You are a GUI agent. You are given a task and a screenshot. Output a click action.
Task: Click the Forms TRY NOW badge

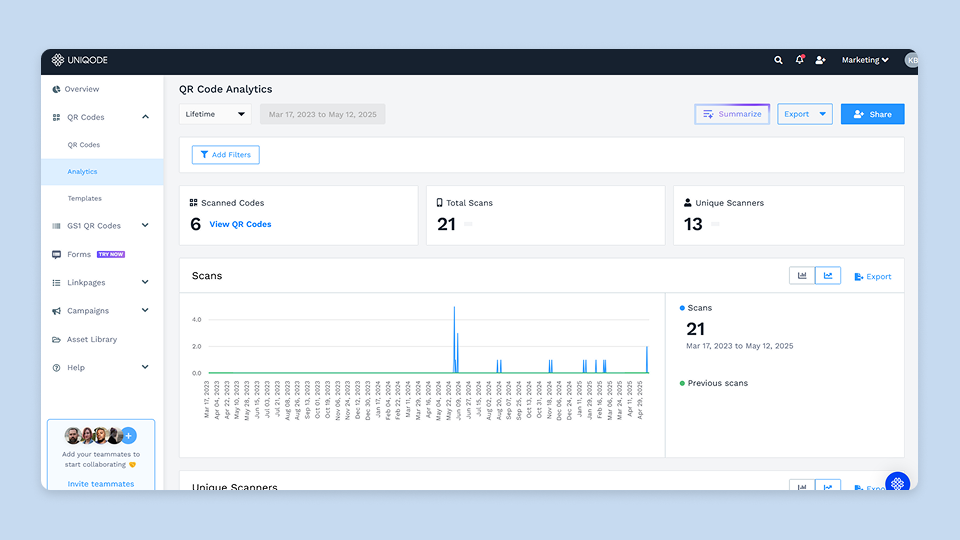pos(111,254)
